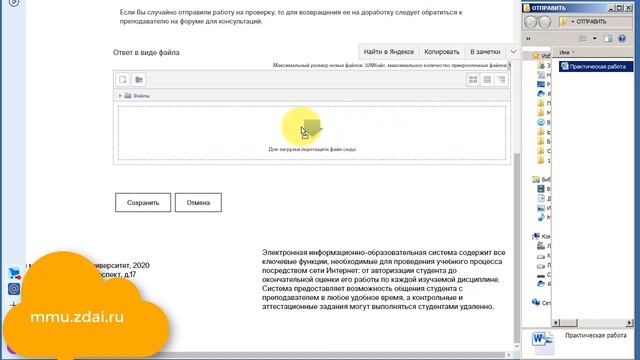Click the web page vertical scrollbar
640x360 pixels.
coord(517,249)
